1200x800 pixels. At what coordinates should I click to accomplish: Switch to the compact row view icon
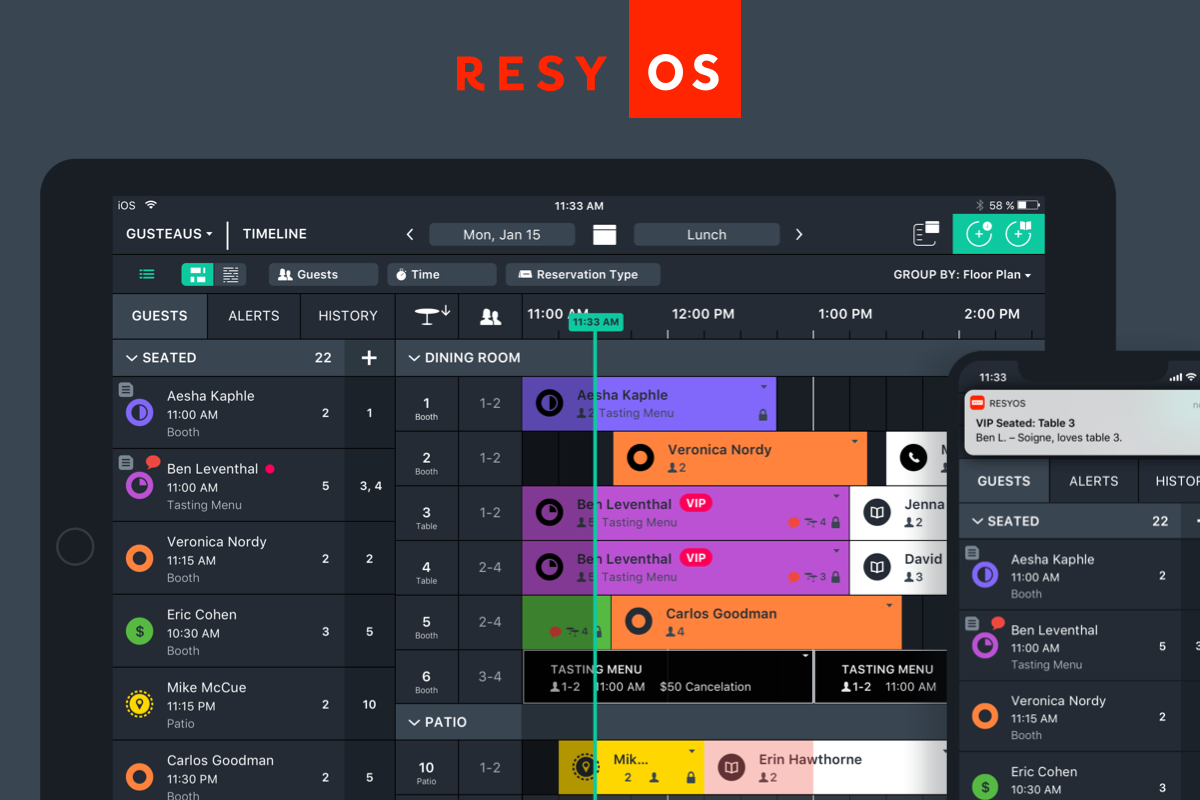coord(232,274)
